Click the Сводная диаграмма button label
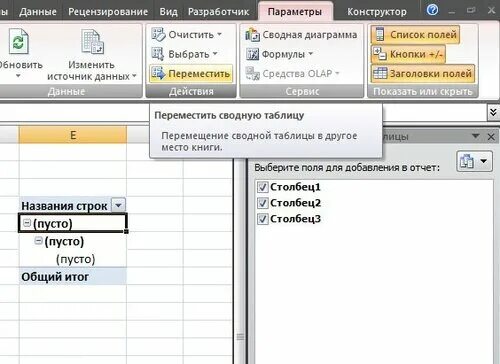This screenshot has width=500, height=364. click(x=310, y=35)
